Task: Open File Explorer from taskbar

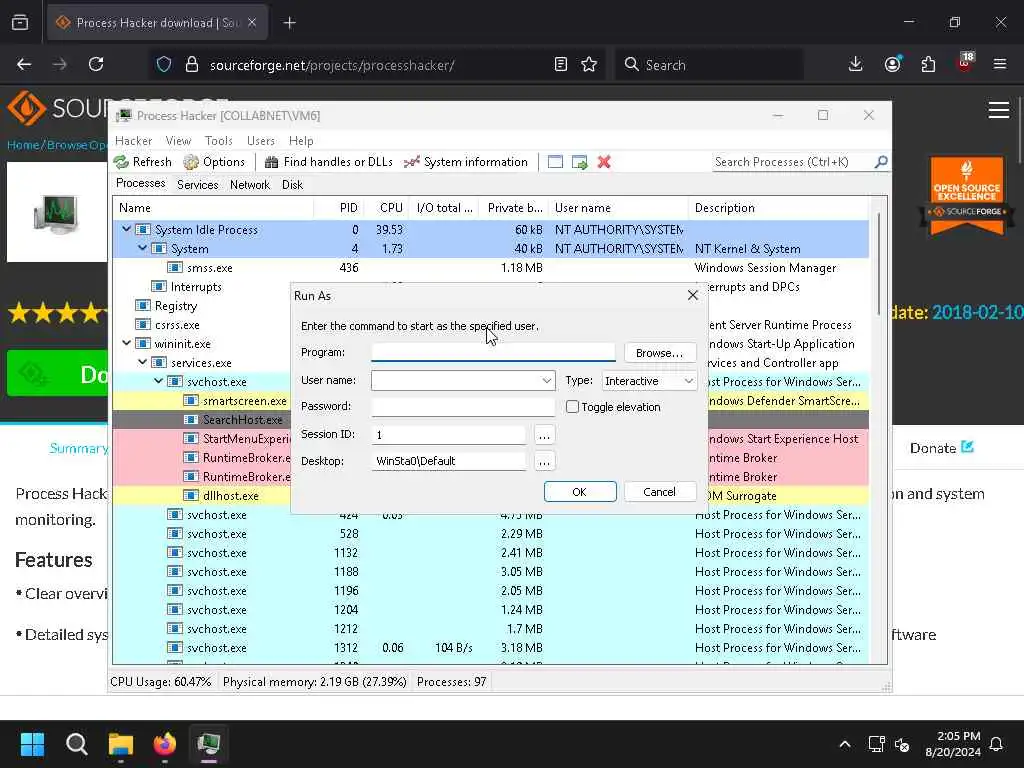Action: coord(121,744)
